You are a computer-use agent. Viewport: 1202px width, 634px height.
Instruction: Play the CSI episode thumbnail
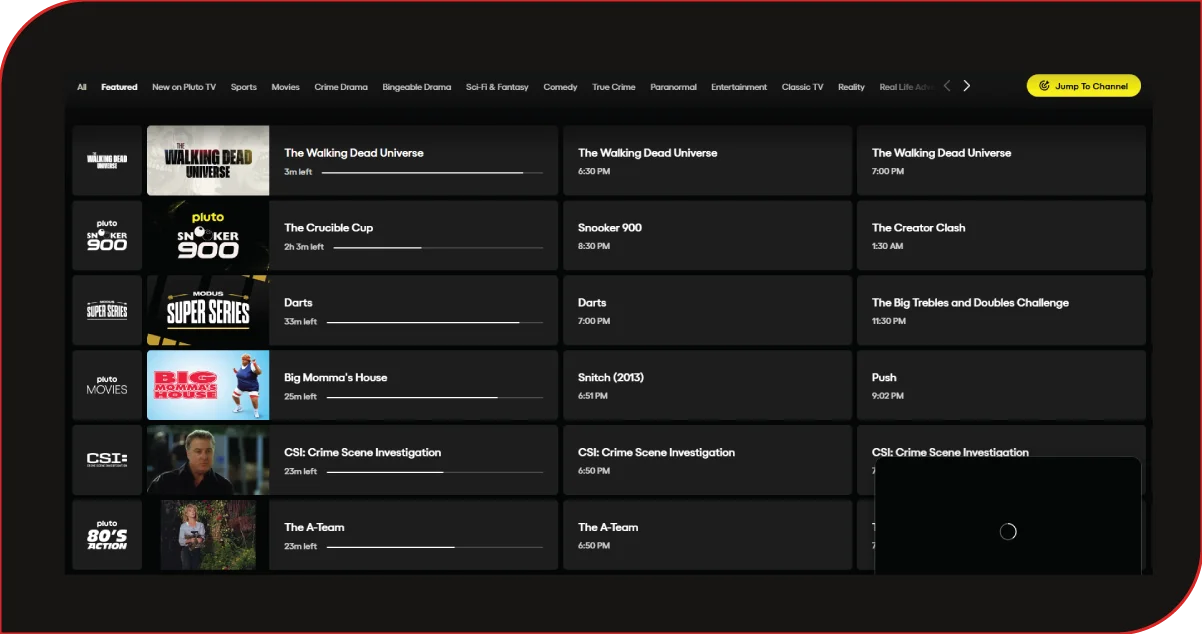pos(208,460)
